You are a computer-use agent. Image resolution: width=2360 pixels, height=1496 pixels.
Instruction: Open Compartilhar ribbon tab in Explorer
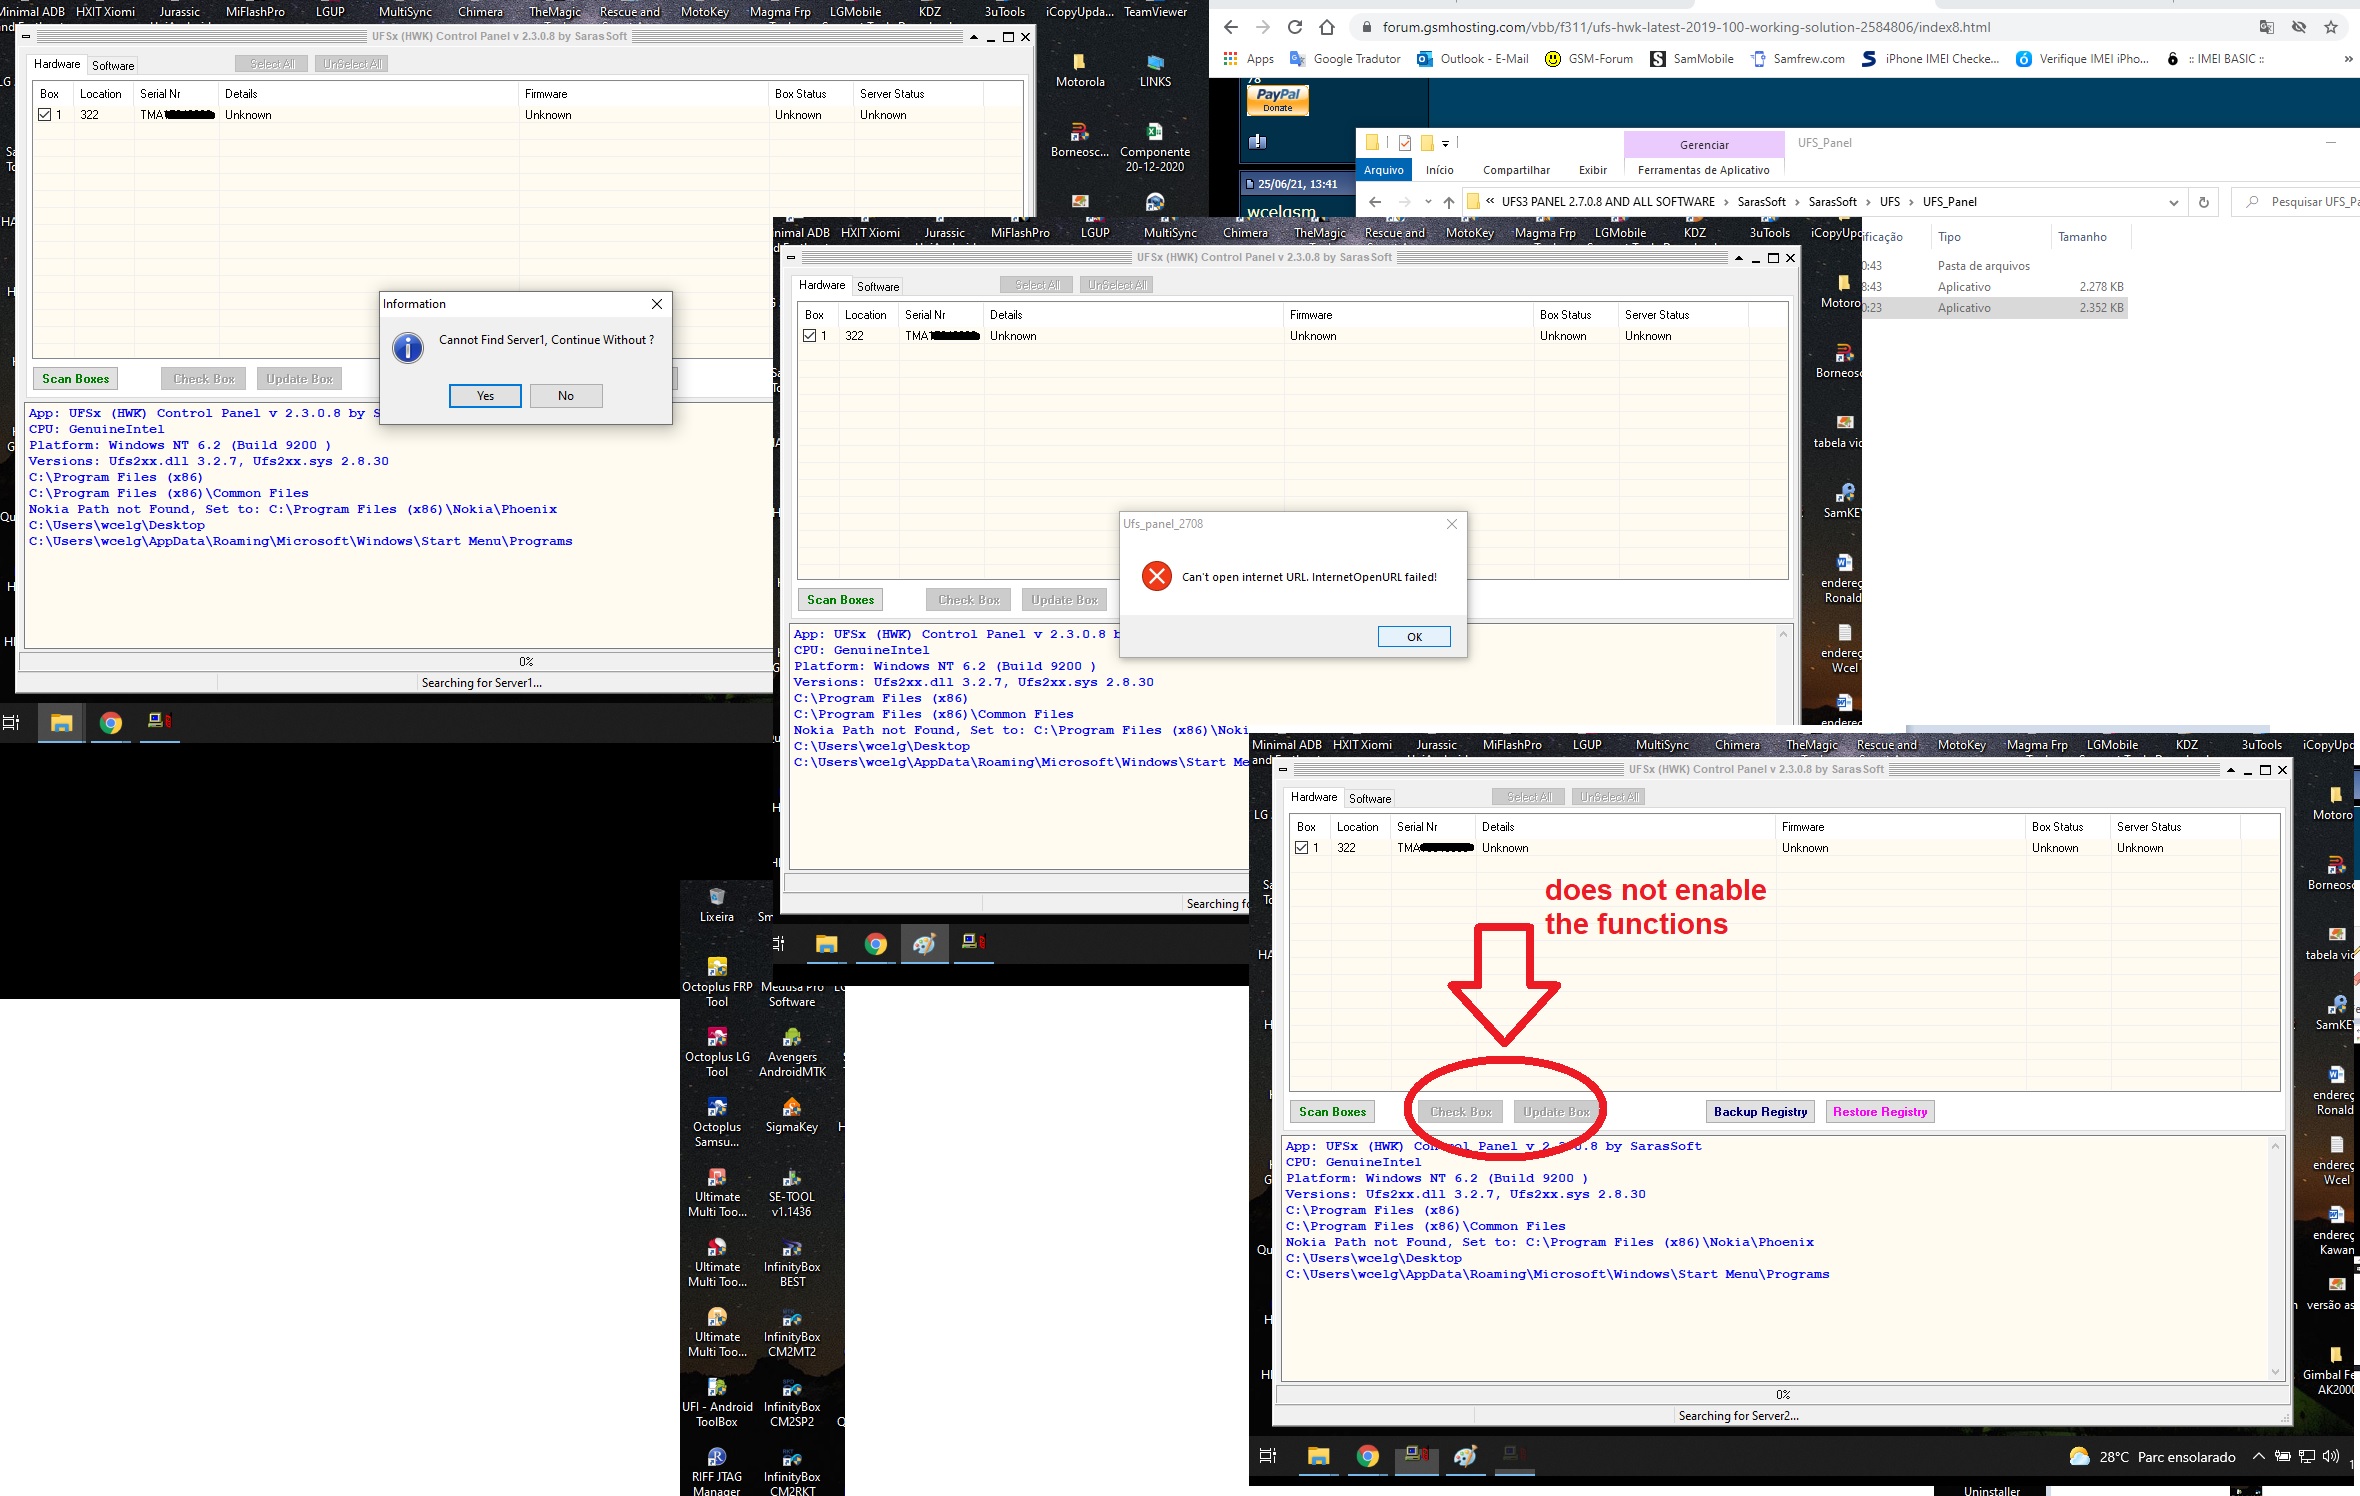1516,170
